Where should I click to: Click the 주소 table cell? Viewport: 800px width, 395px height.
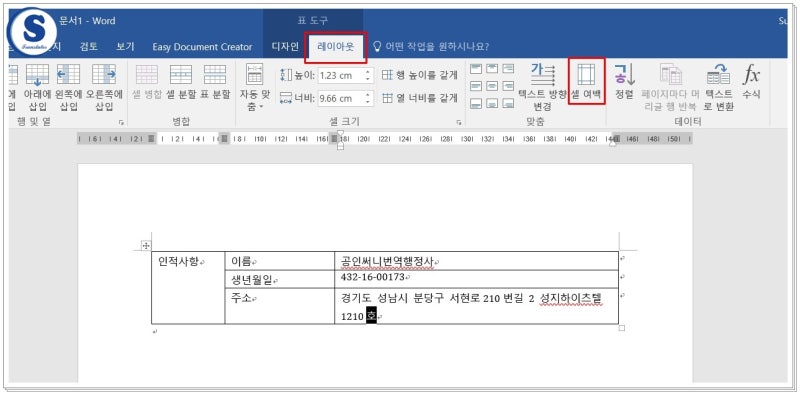280,306
